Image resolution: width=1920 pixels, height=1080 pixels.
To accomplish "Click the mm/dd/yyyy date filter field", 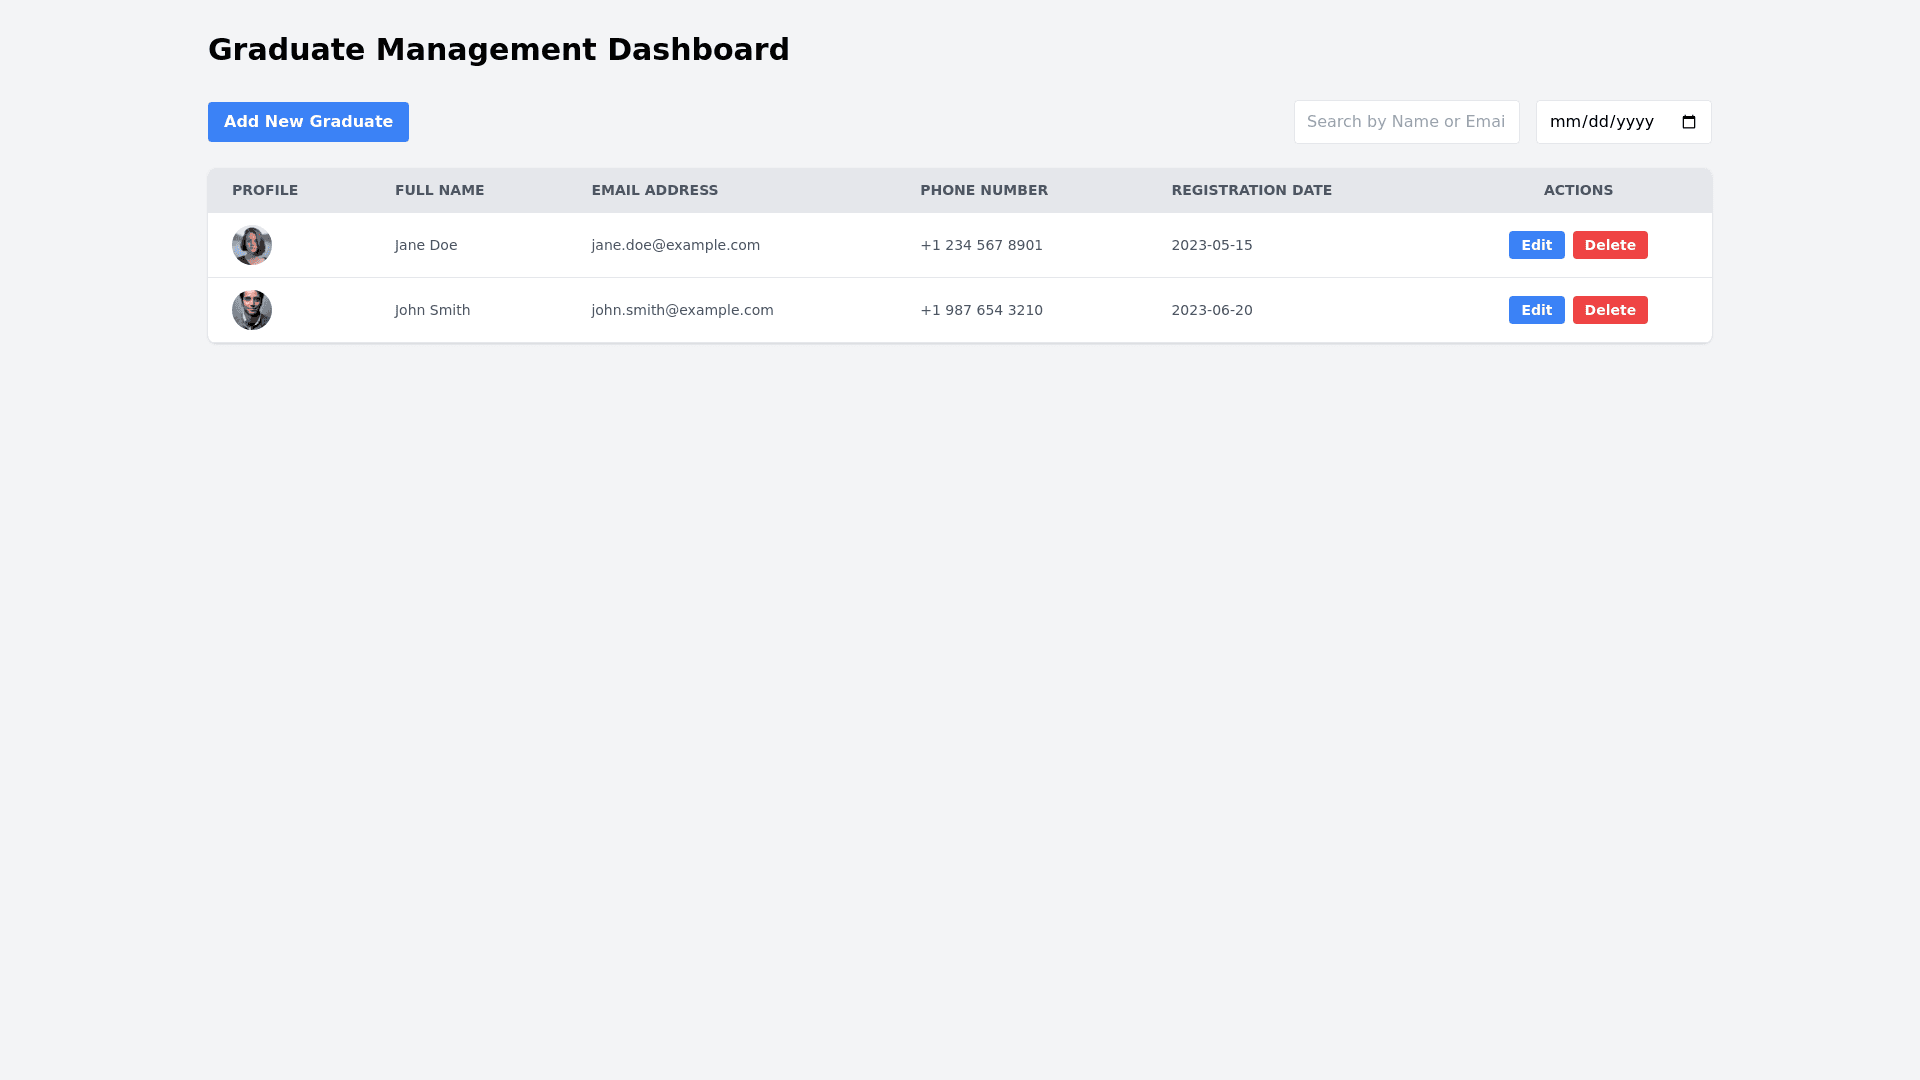I will [1601, 122].
